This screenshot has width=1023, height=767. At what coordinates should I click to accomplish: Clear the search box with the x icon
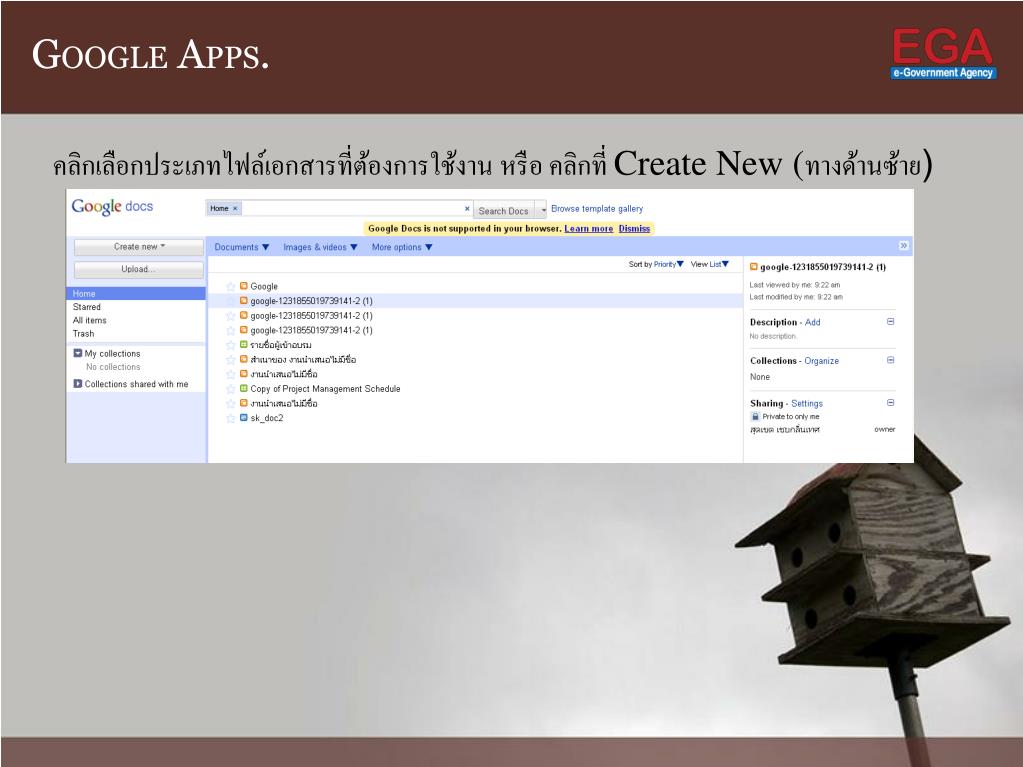tap(467, 209)
